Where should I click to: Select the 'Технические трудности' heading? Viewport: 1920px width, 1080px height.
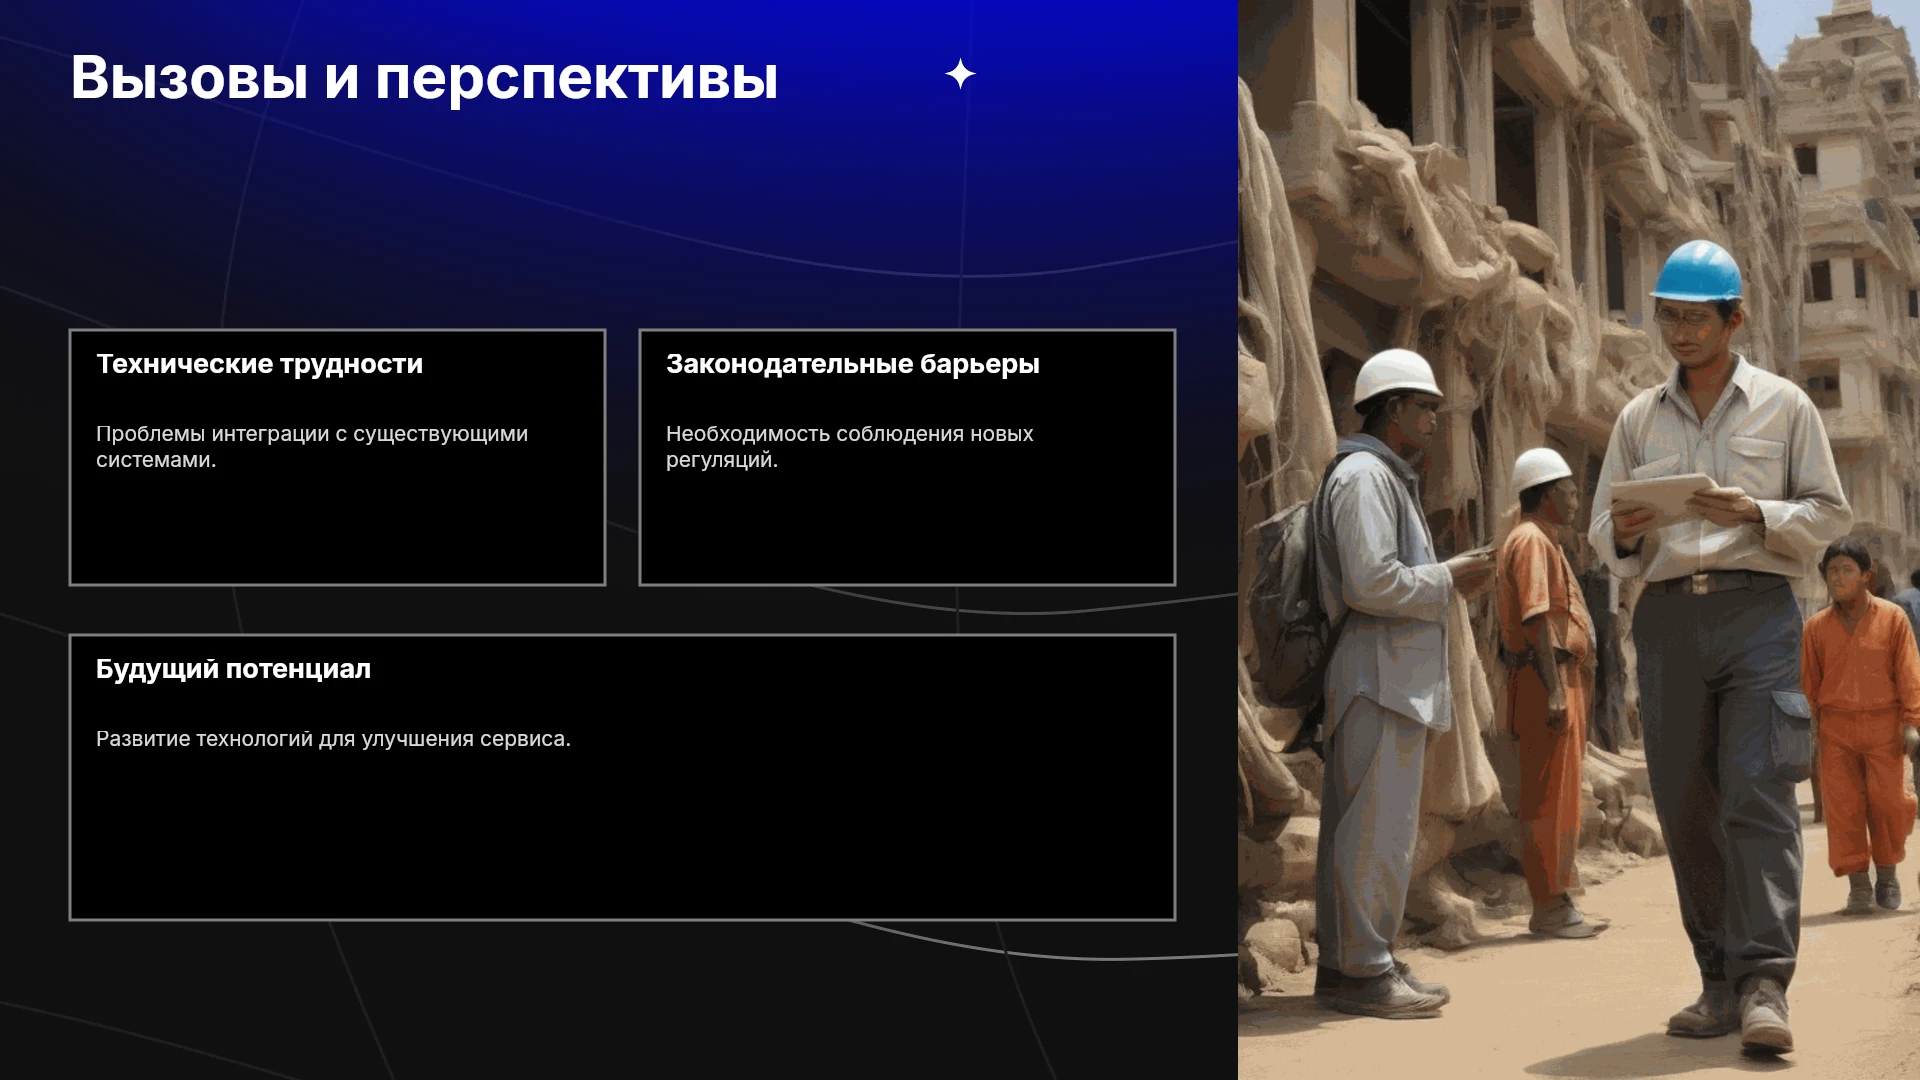[x=259, y=364]
